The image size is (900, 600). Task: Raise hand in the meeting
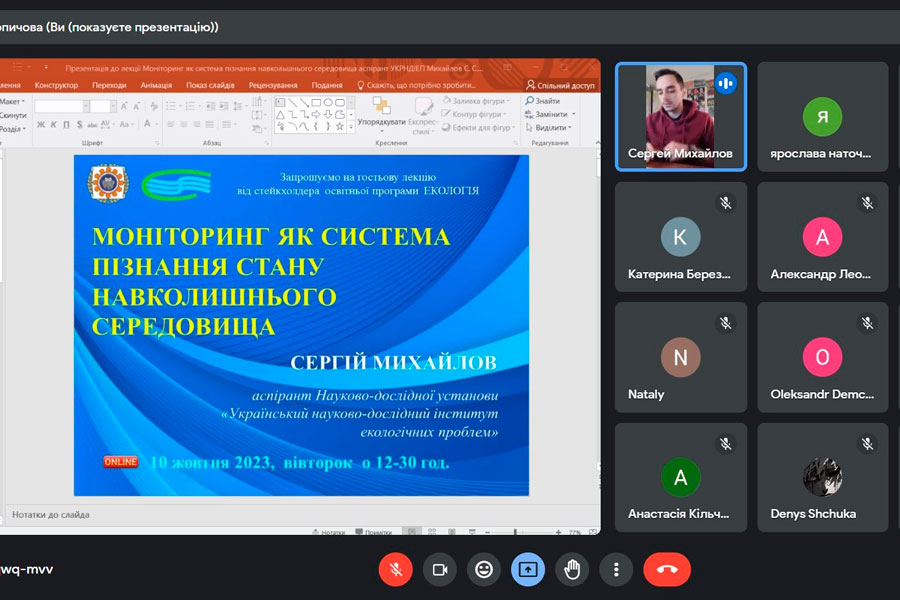[x=572, y=569]
